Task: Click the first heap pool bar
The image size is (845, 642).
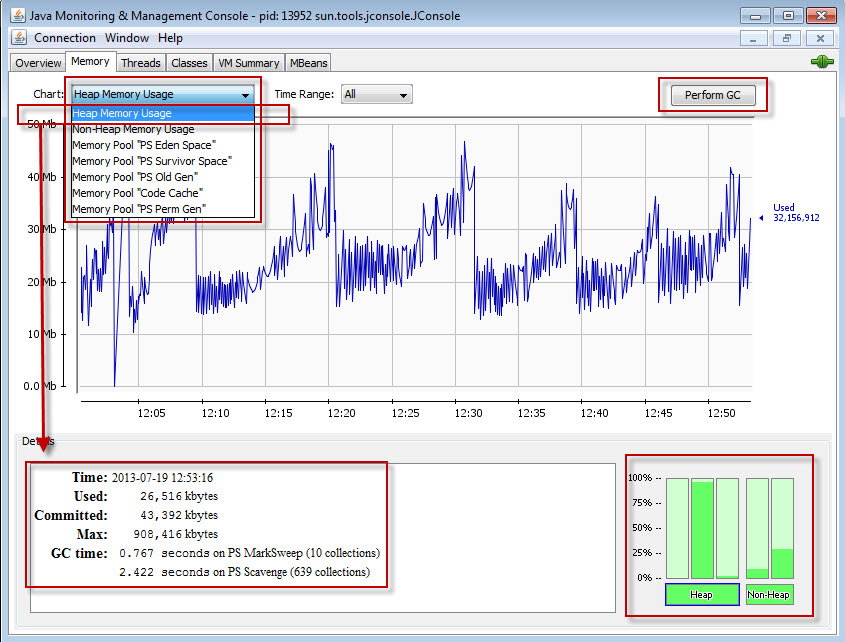Action: click(677, 528)
